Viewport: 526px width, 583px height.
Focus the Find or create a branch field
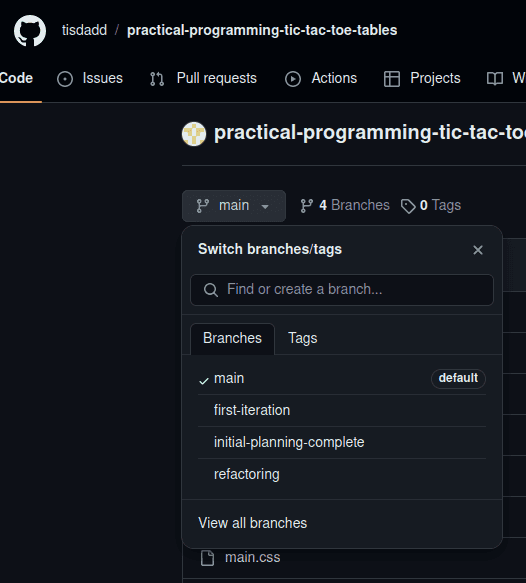pos(342,290)
